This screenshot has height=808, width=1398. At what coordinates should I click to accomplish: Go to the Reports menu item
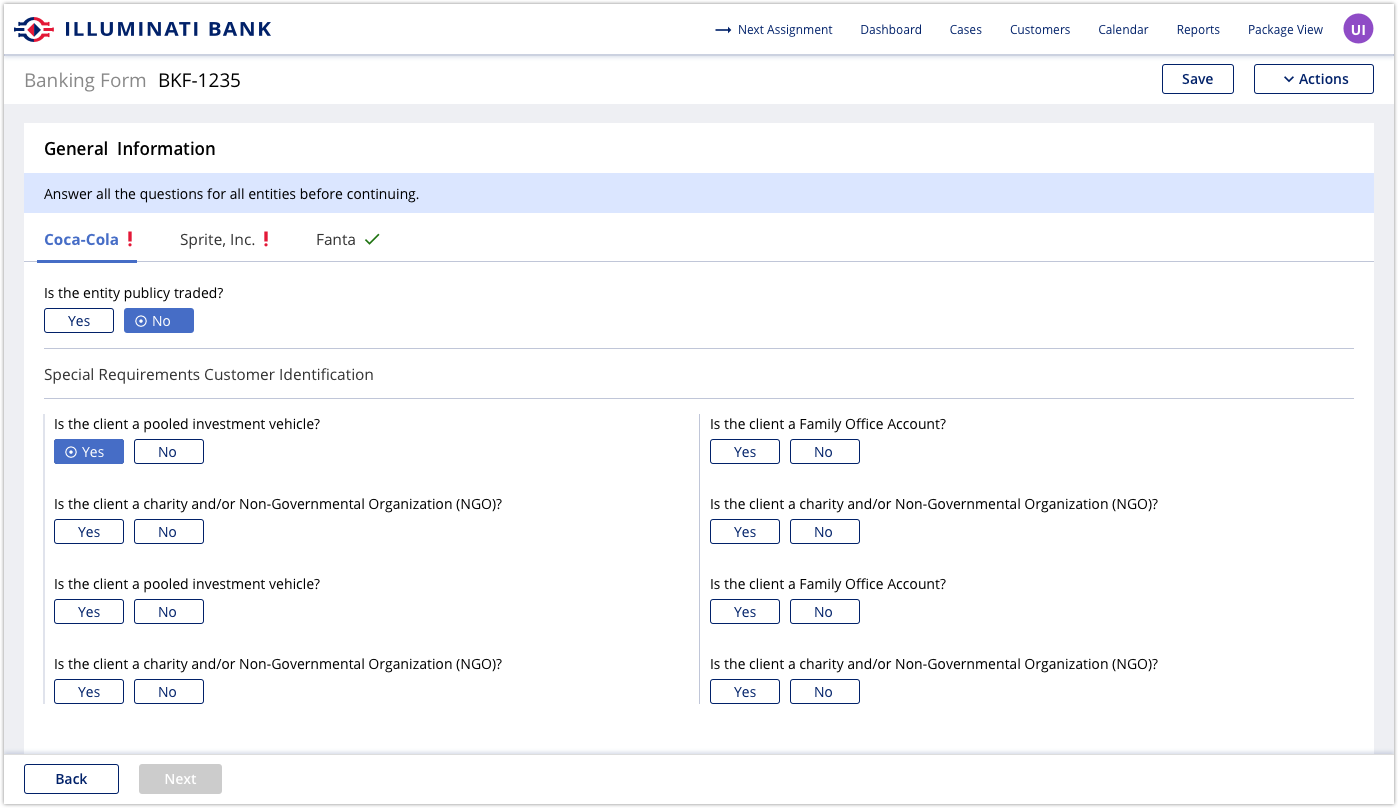pyautogui.click(x=1197, y=30)
